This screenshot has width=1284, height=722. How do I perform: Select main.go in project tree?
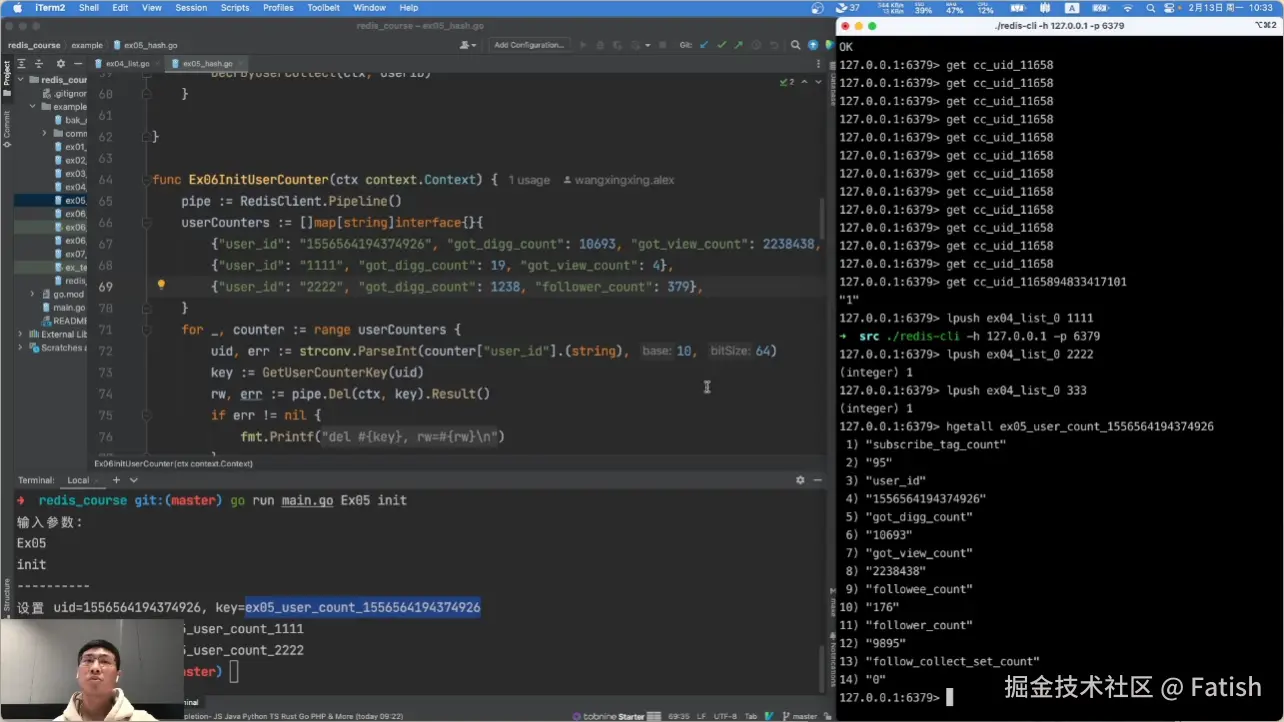click(64, 307)
